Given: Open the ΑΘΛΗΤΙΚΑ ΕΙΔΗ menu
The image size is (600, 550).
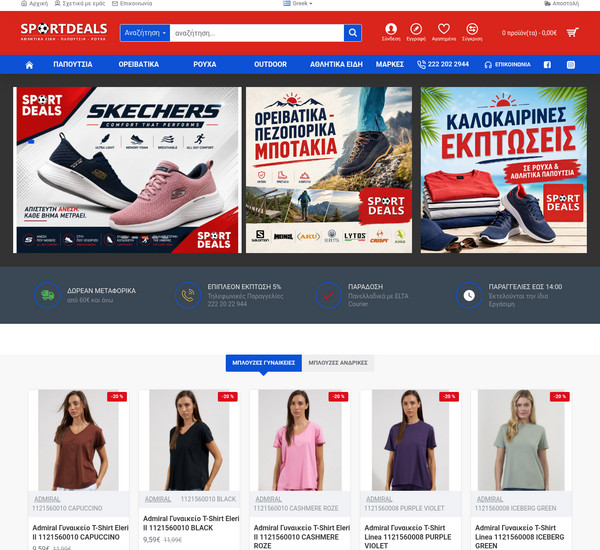Looking at the screenshot, I should 336,64.
